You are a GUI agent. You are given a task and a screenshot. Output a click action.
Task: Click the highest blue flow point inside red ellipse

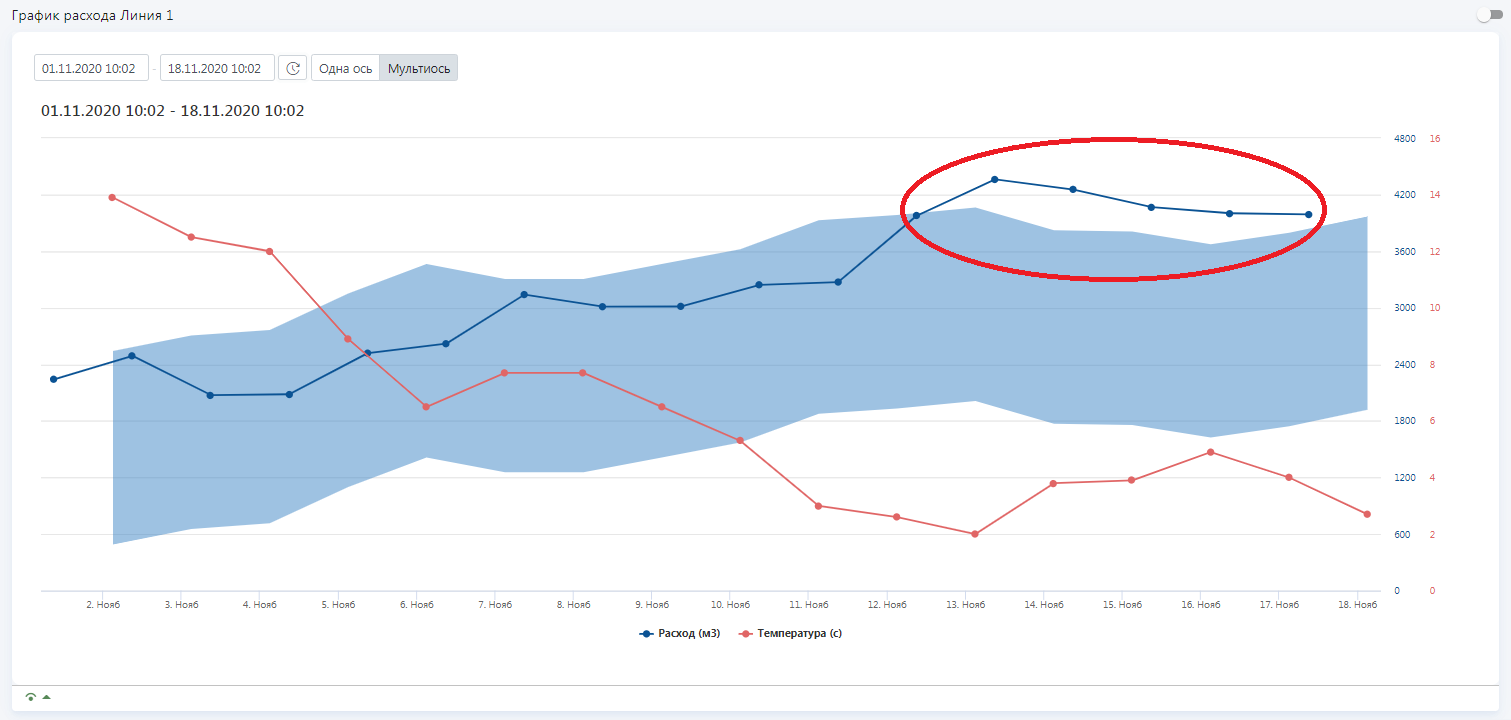coord(995,180)
